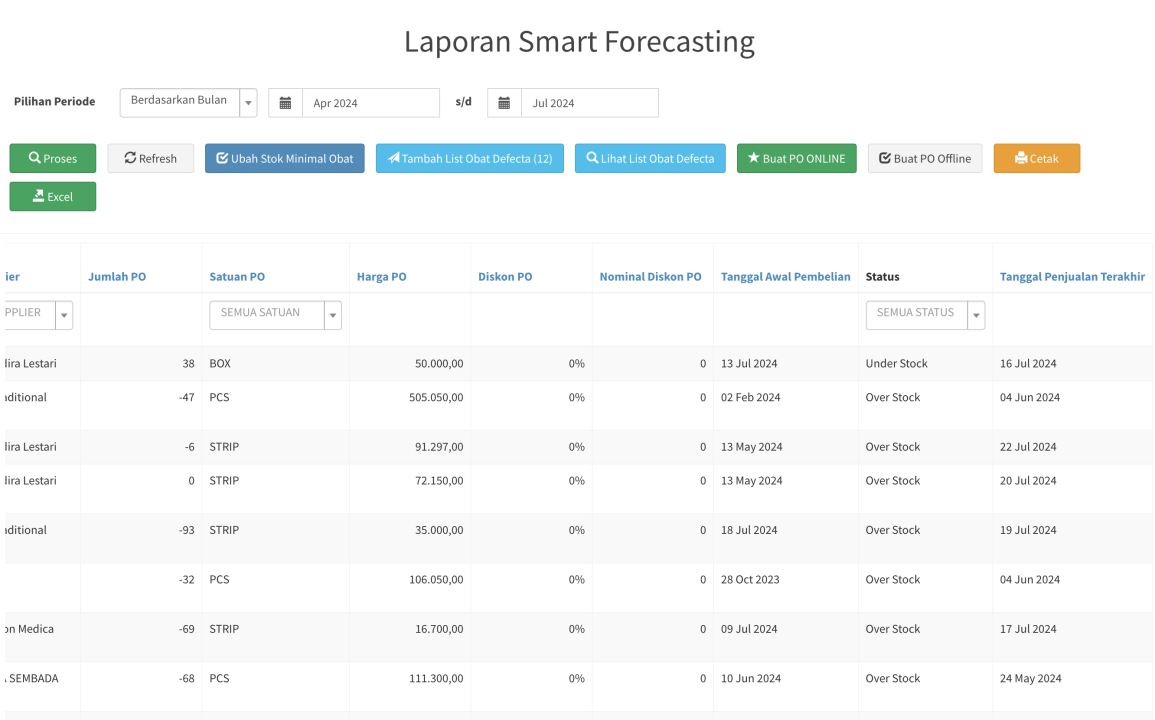Viewport: 1155px width, 720px height.
Task: Open Ubah Stok Minimal Obat
Action: 285,158
